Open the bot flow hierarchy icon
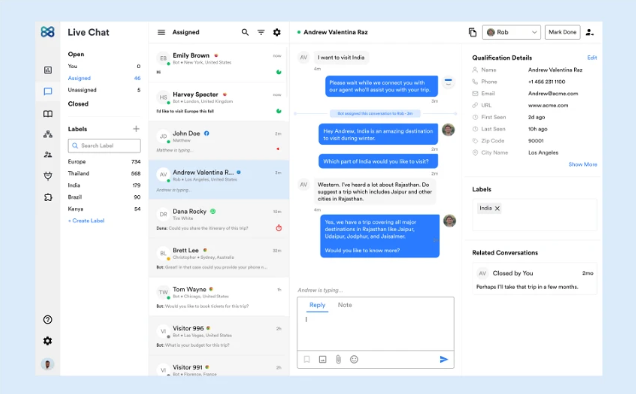 [x=48, y=134]
